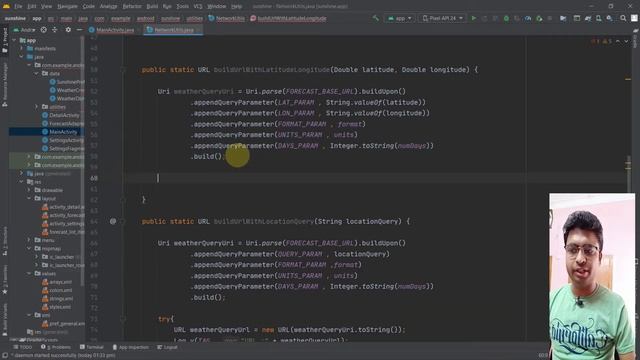Select arrays.xml in the values folder
This screenshot has width=640, height=360.
coord(57,282)
